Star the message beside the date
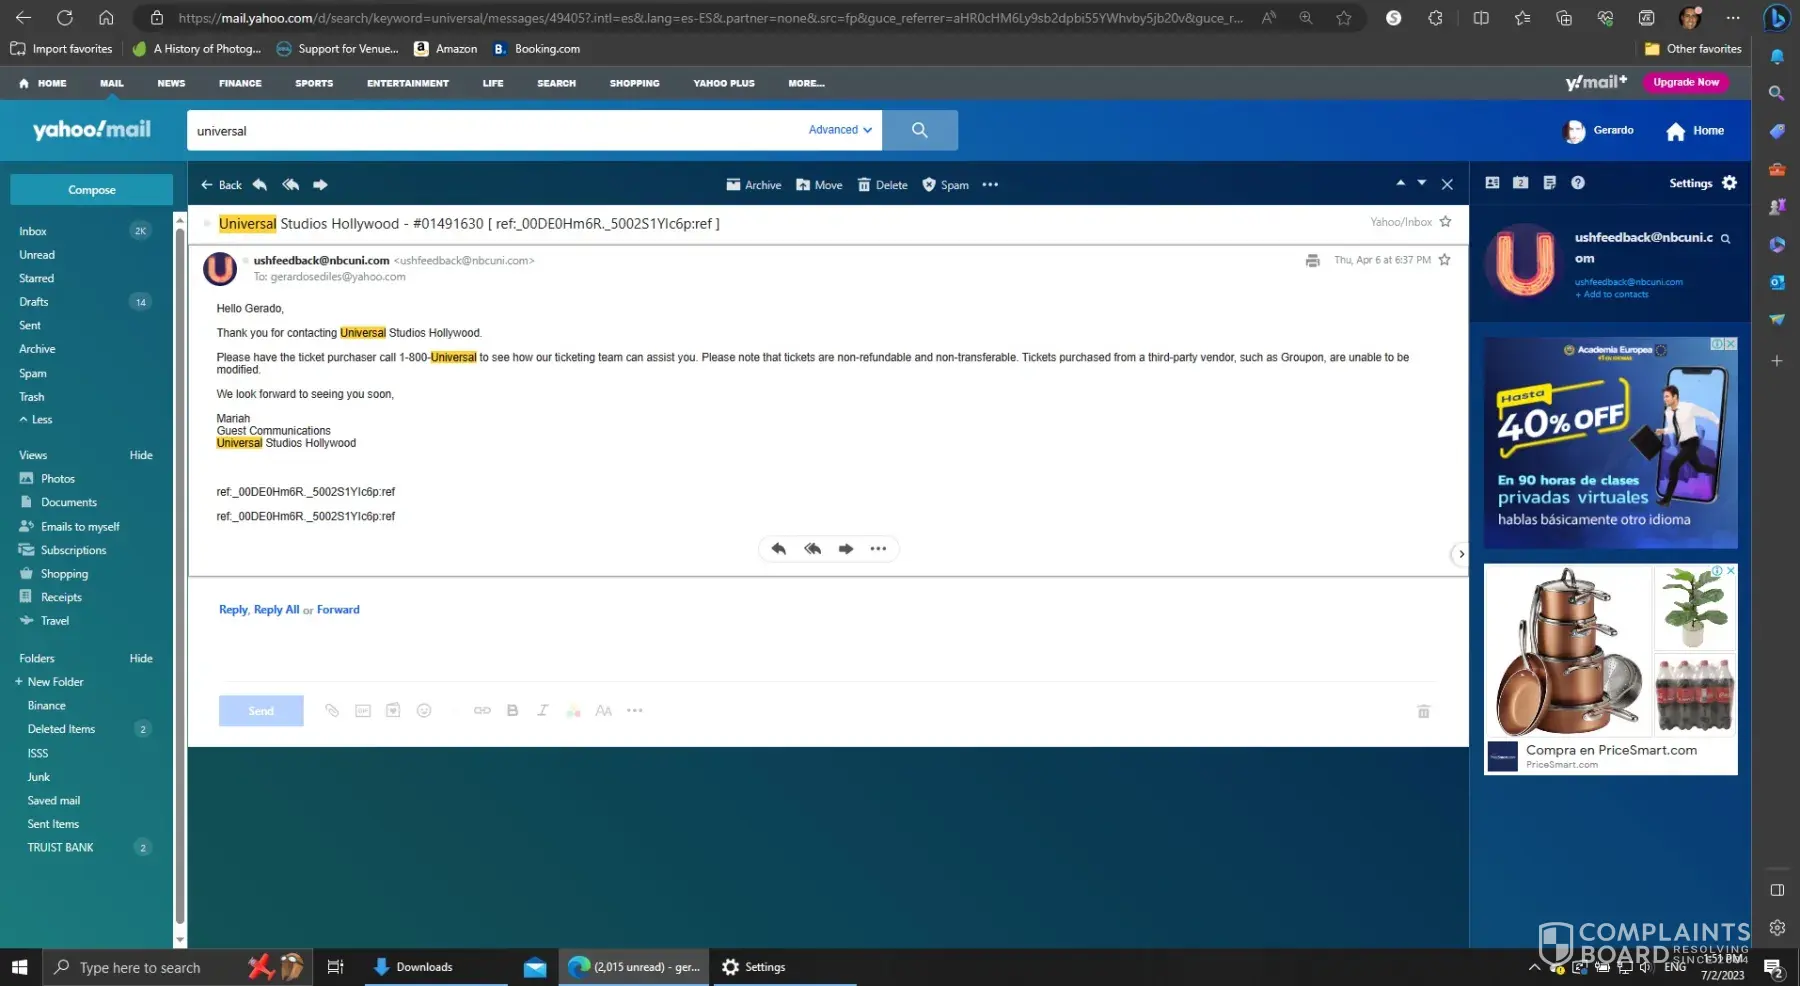Screen dimensions: 1800x986 pos(1444,260)
